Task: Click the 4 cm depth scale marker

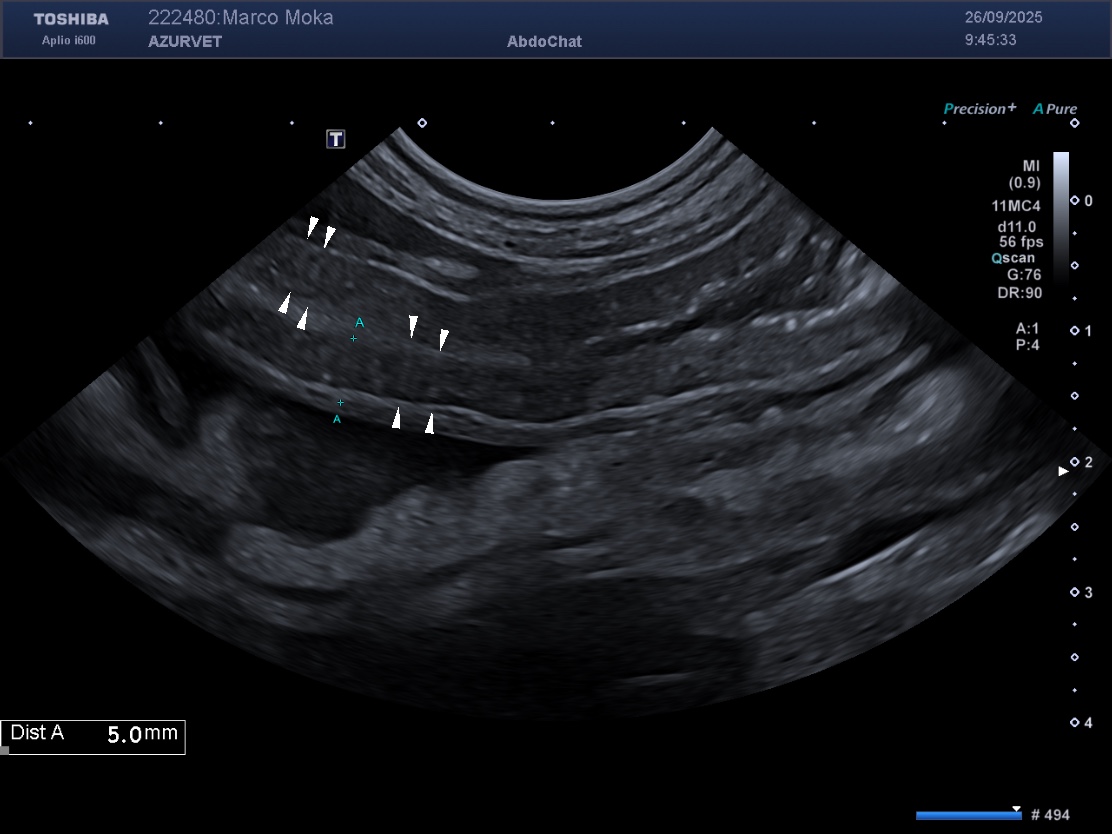Action: pos(1075,722)
